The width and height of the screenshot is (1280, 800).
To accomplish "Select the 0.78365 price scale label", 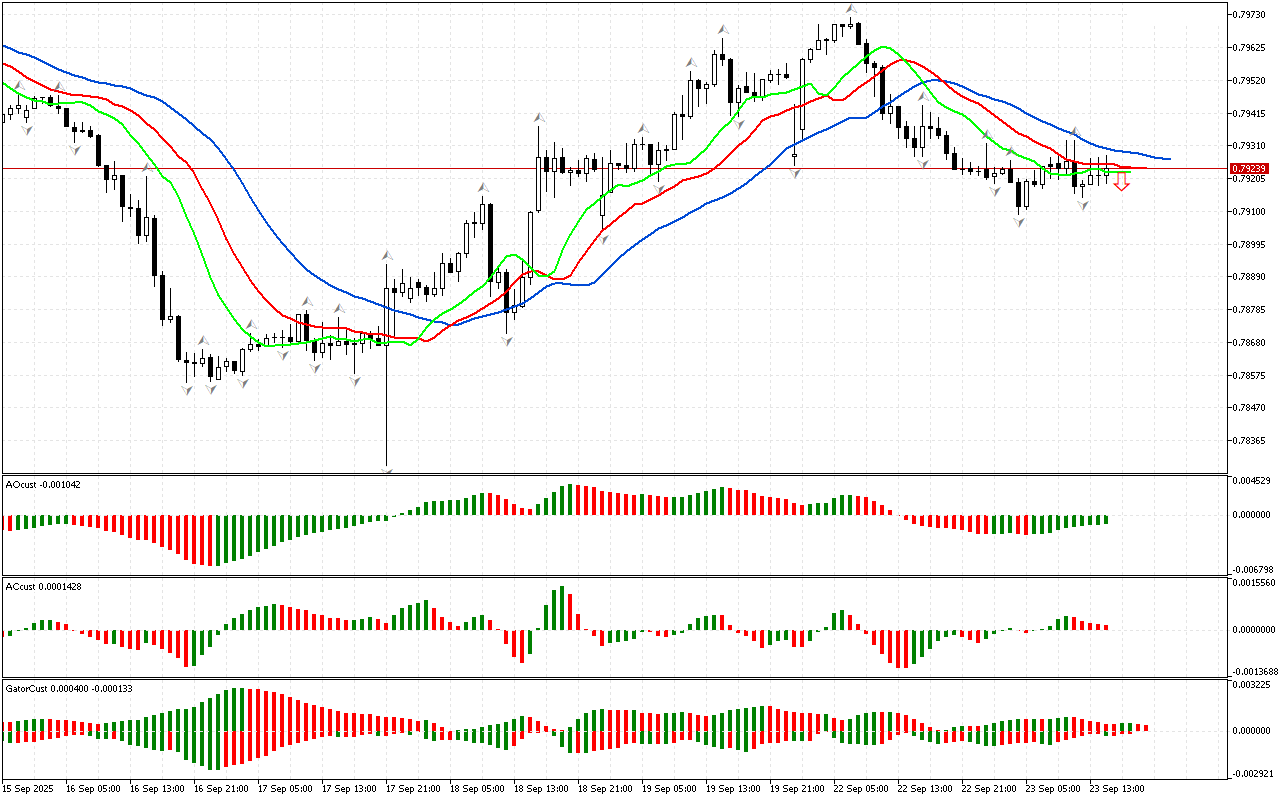I will (x=1252, y=441).
